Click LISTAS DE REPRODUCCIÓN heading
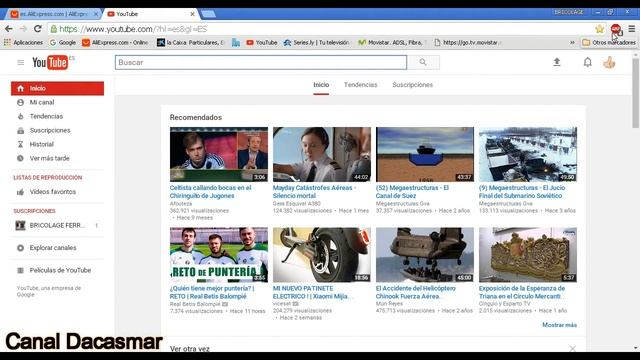Viewport: 640px width, 360px height. pyautogui.click(x=48, y=178)
